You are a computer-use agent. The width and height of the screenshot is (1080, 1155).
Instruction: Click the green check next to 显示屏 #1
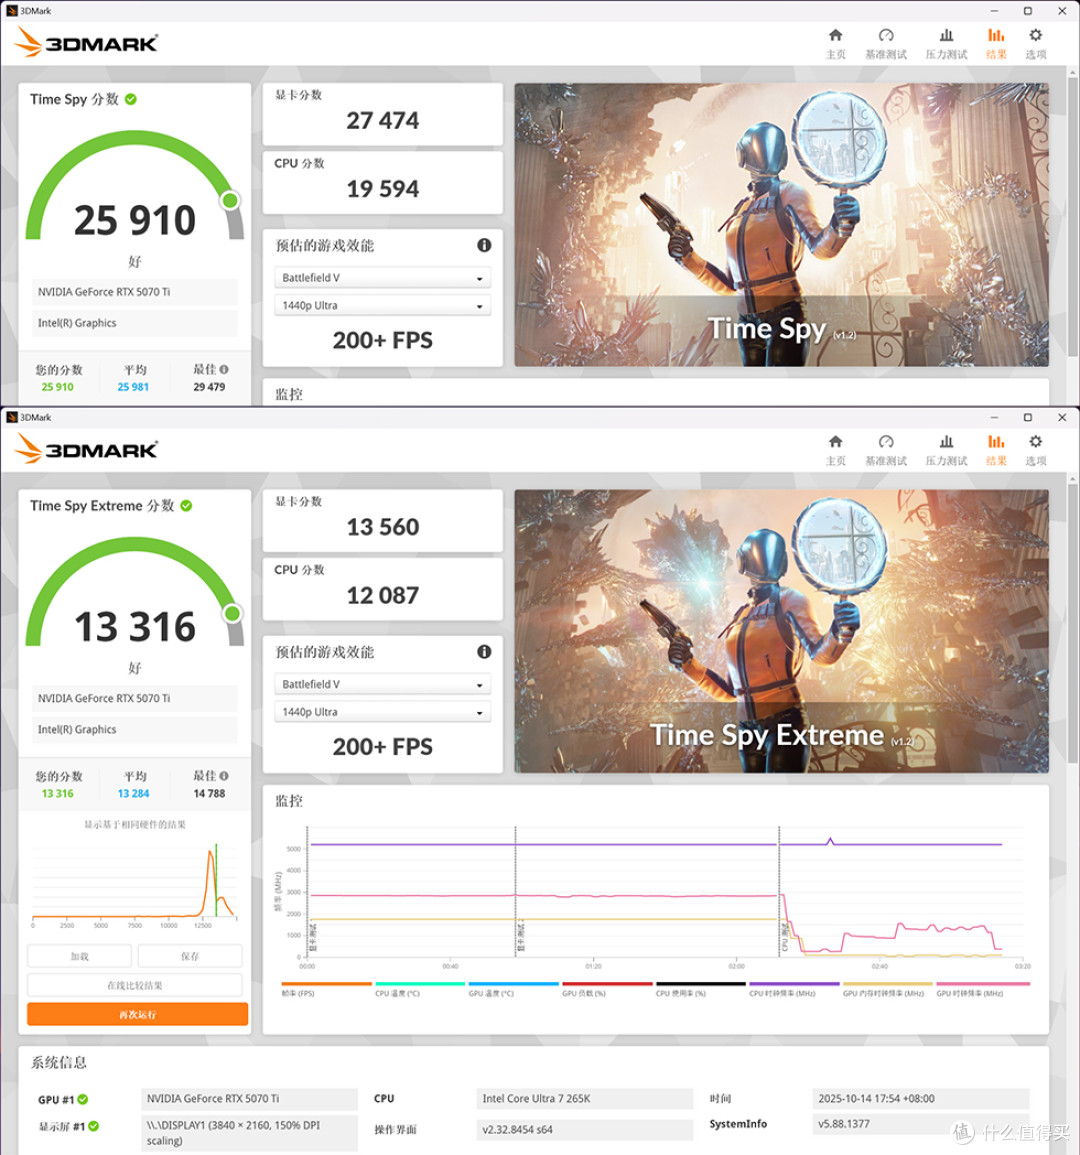click(x=94, y=1126)
